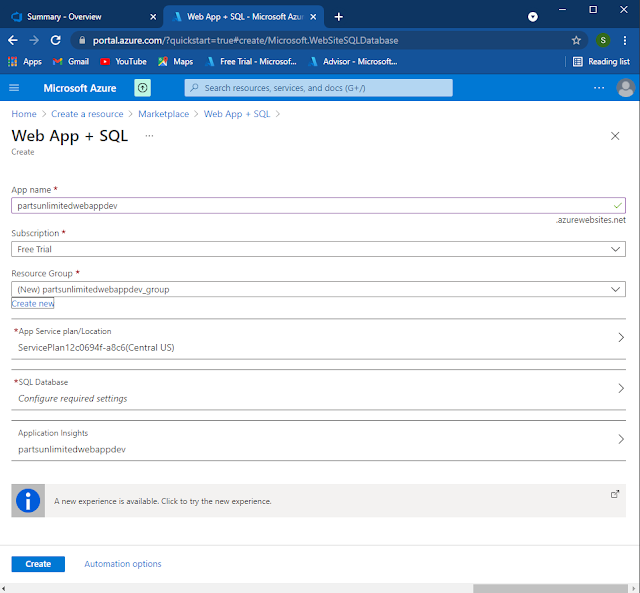Image resolution: width=640 pixels, height=593 pixels.
Task: Click the browser address bar URL
Action: pyautogui.click(x=245, y=40)
